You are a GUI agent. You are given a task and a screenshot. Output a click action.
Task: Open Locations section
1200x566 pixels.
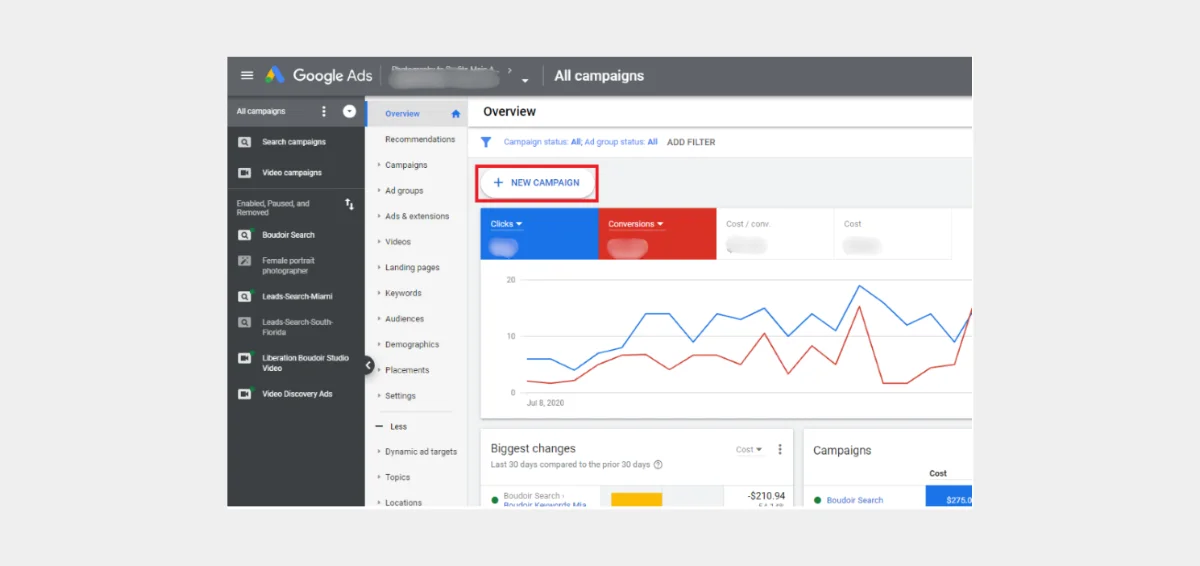tap(403, 503)
